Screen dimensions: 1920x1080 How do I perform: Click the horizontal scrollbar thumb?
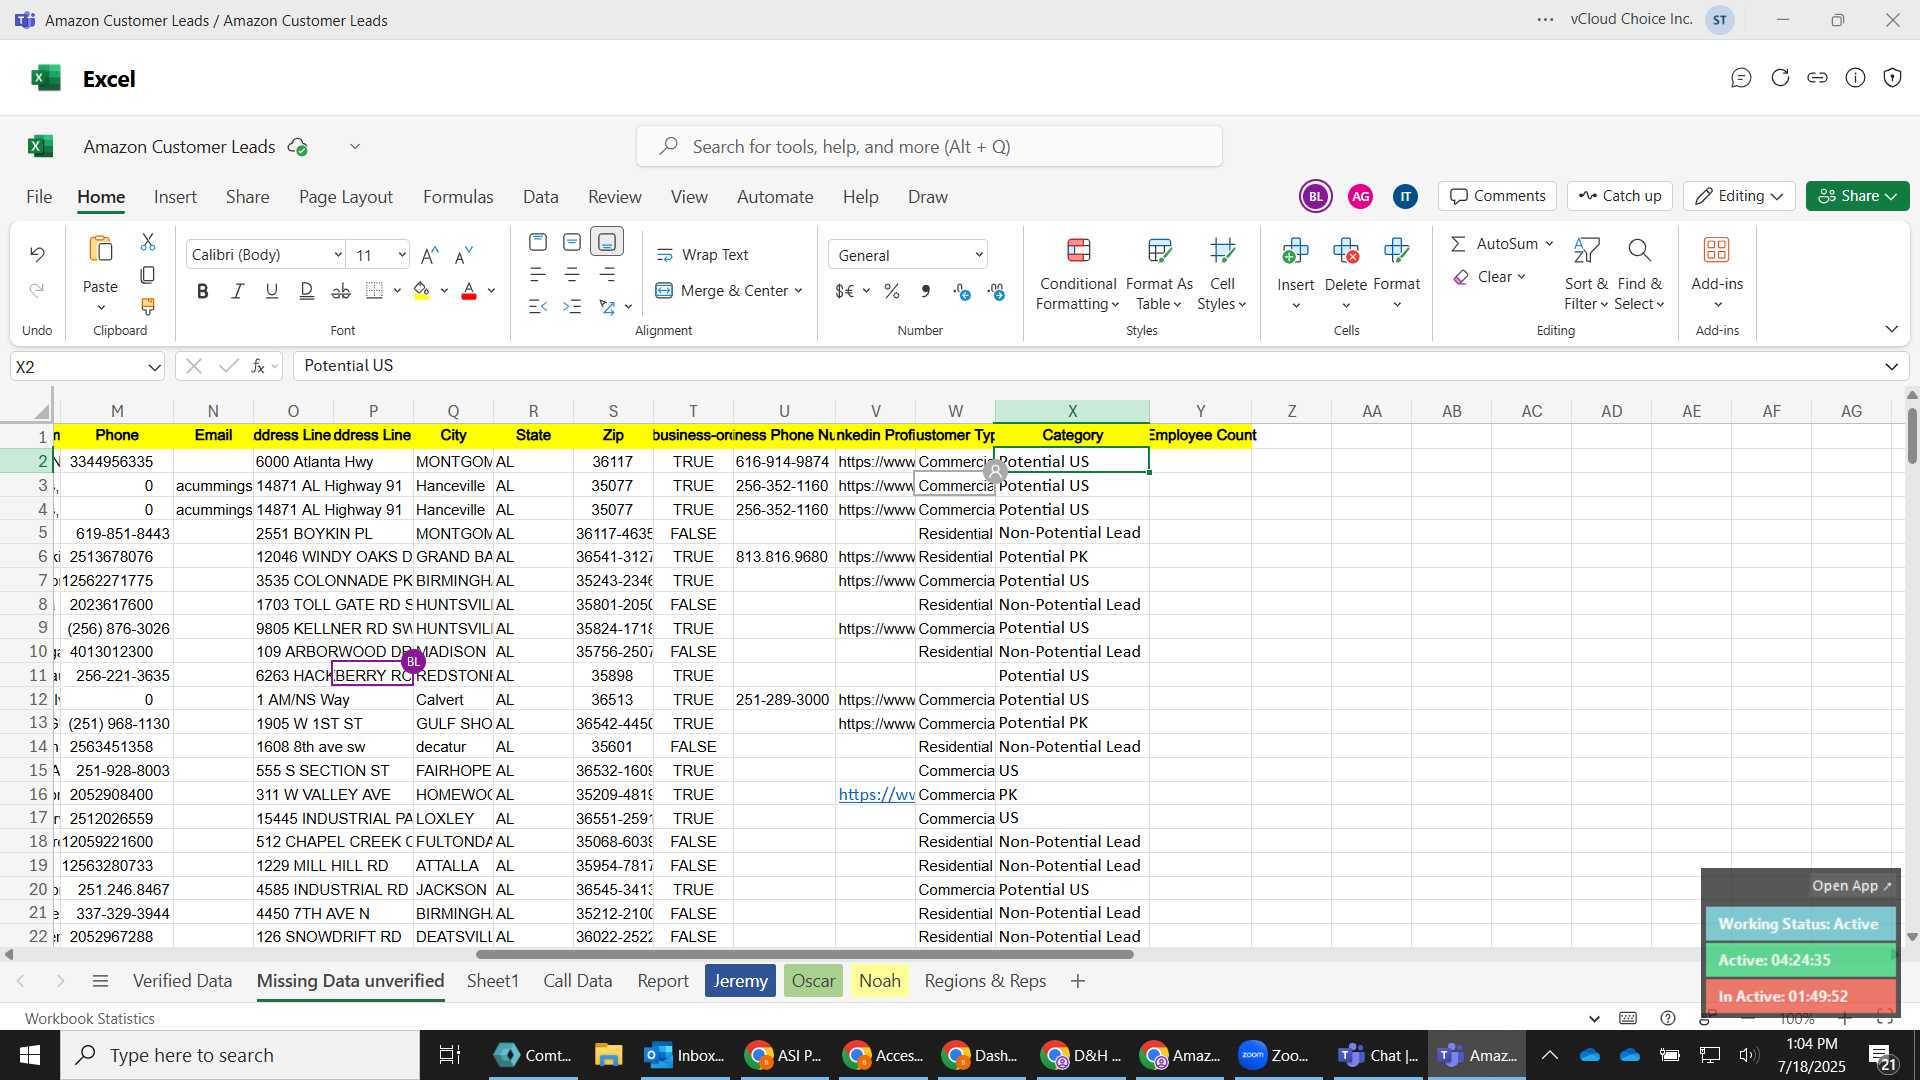[x=804, y=955]
